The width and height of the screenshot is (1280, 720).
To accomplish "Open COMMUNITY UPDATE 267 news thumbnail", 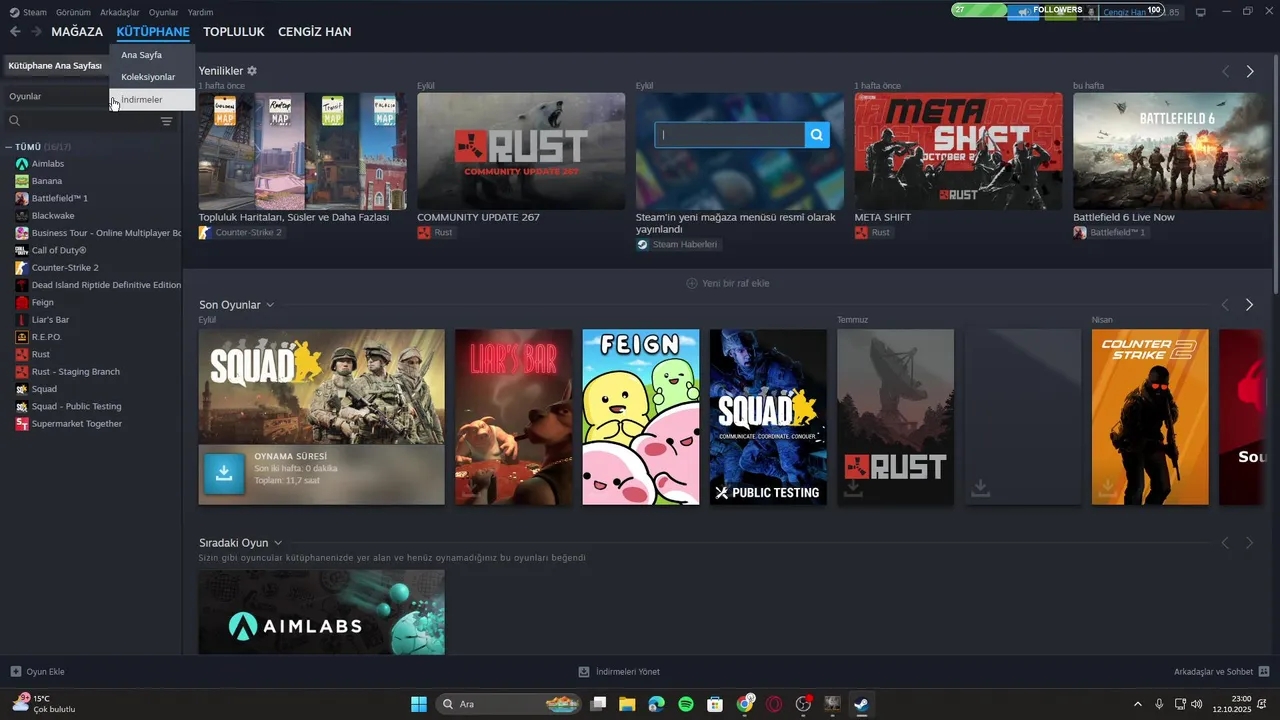I will (521, 151).
